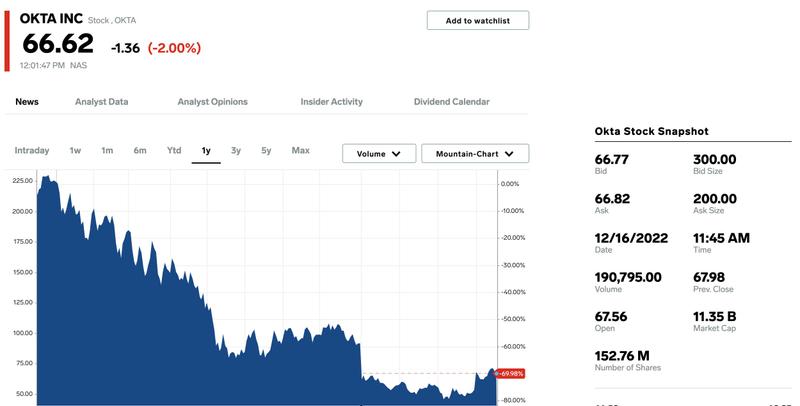Select the 1y chart range
The width and height of the screenshot is (800, 406).
[206, 150]
